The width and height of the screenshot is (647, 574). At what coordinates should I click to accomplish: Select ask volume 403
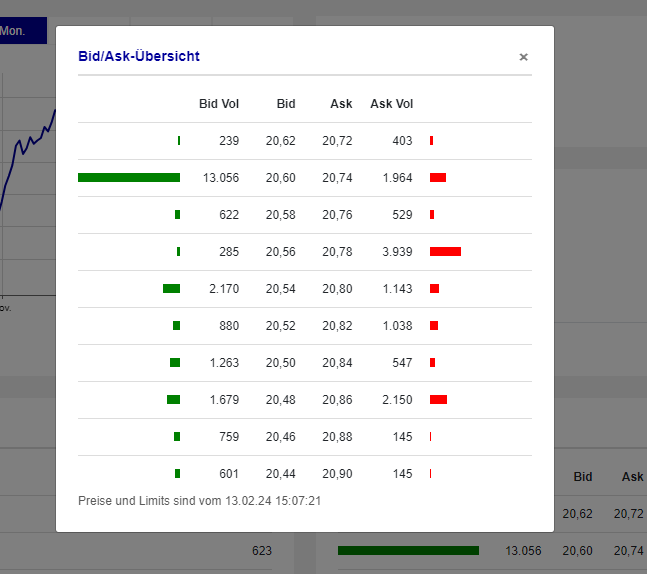click(402, 141)
